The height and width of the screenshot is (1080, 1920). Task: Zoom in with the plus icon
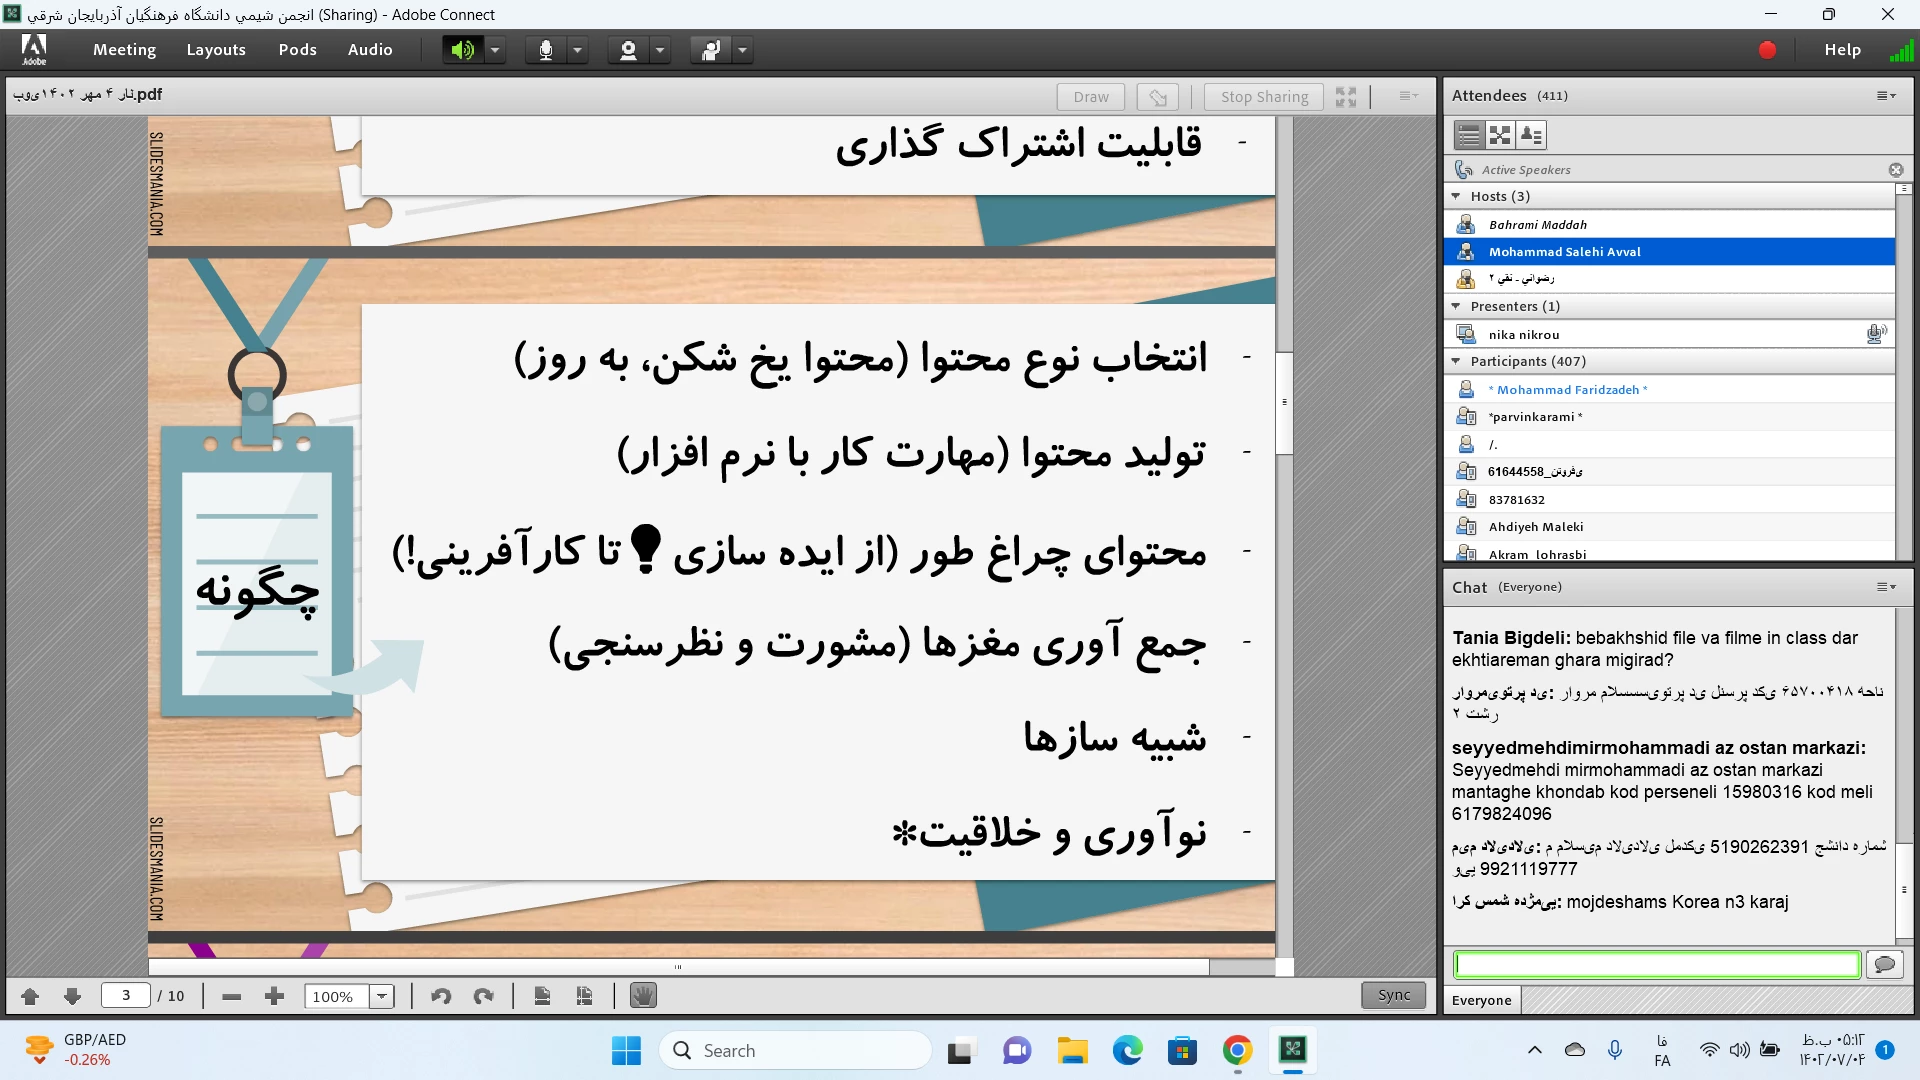tap(274, 996)
